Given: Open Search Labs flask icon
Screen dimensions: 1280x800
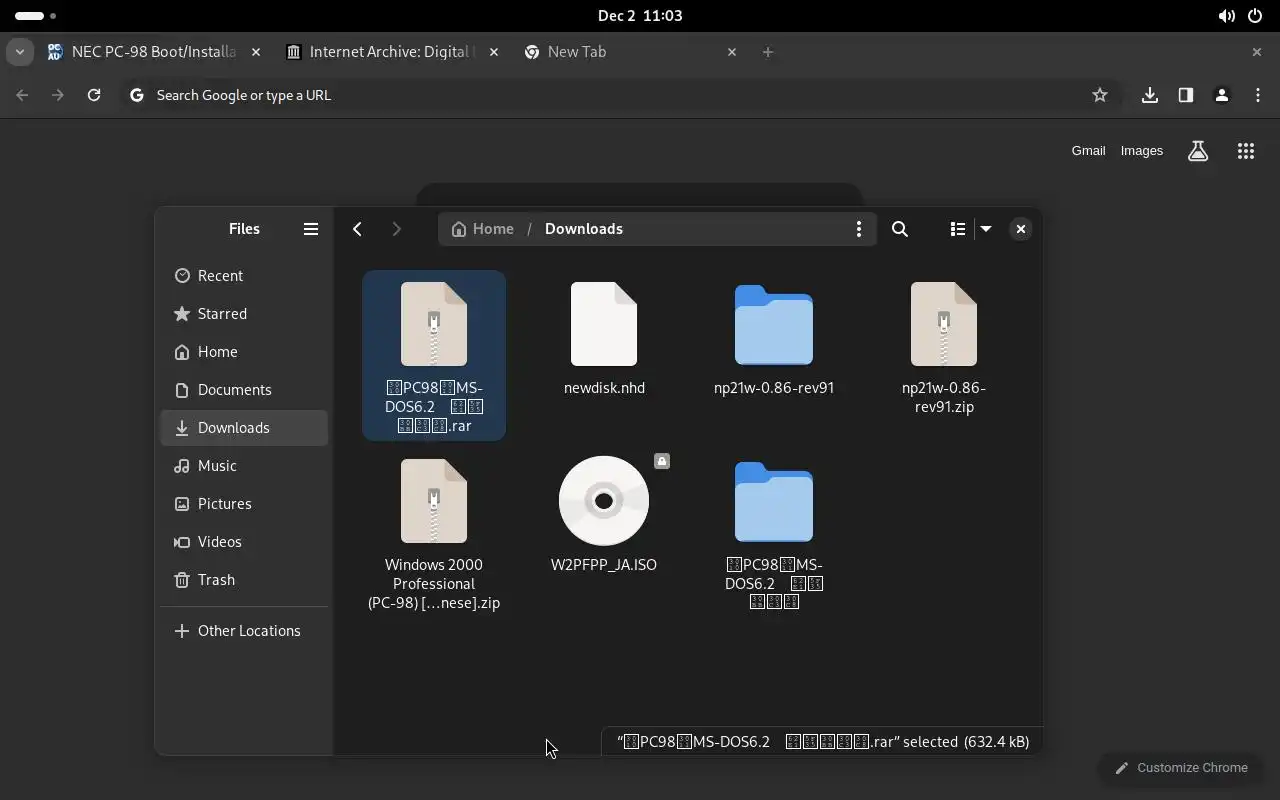Looking at the screenshot, I should click(x=1198, y=151).
